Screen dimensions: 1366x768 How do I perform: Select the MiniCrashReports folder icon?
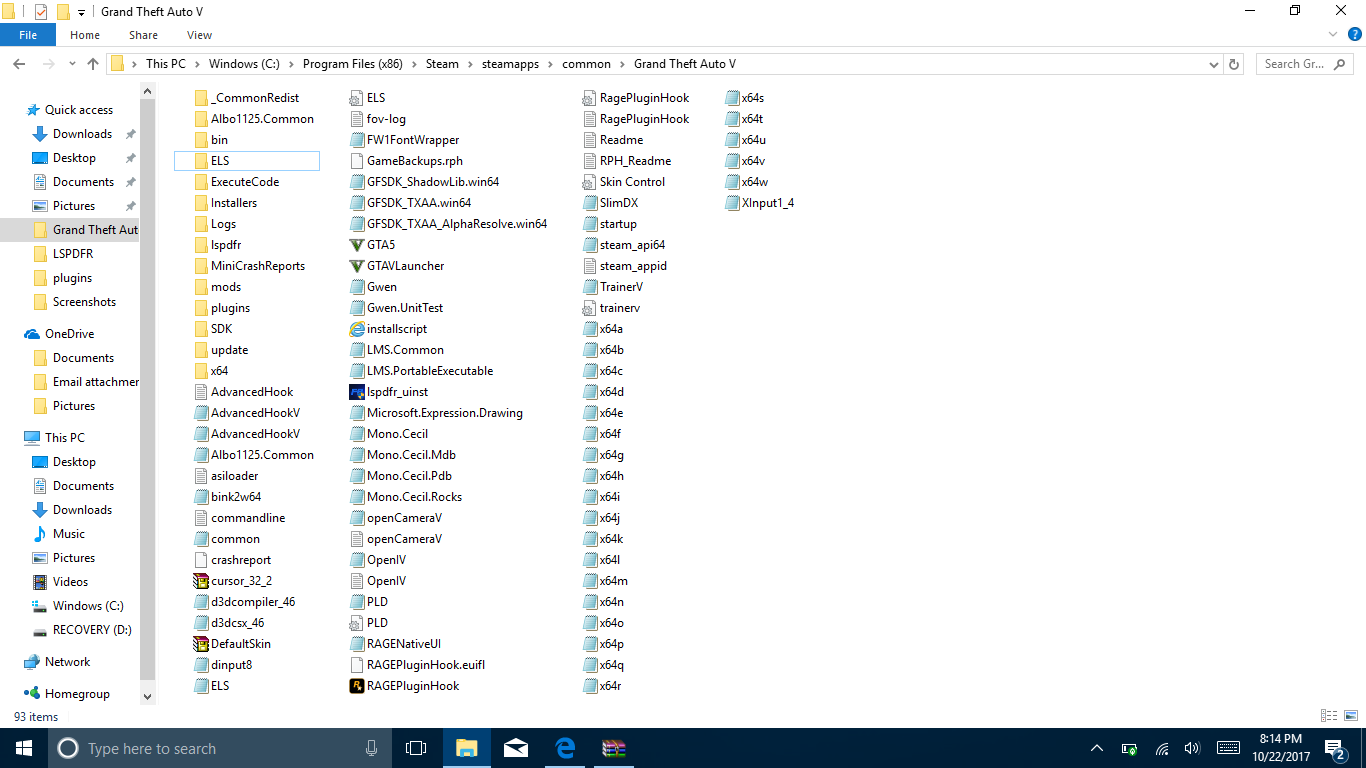(x=201, y=266)
